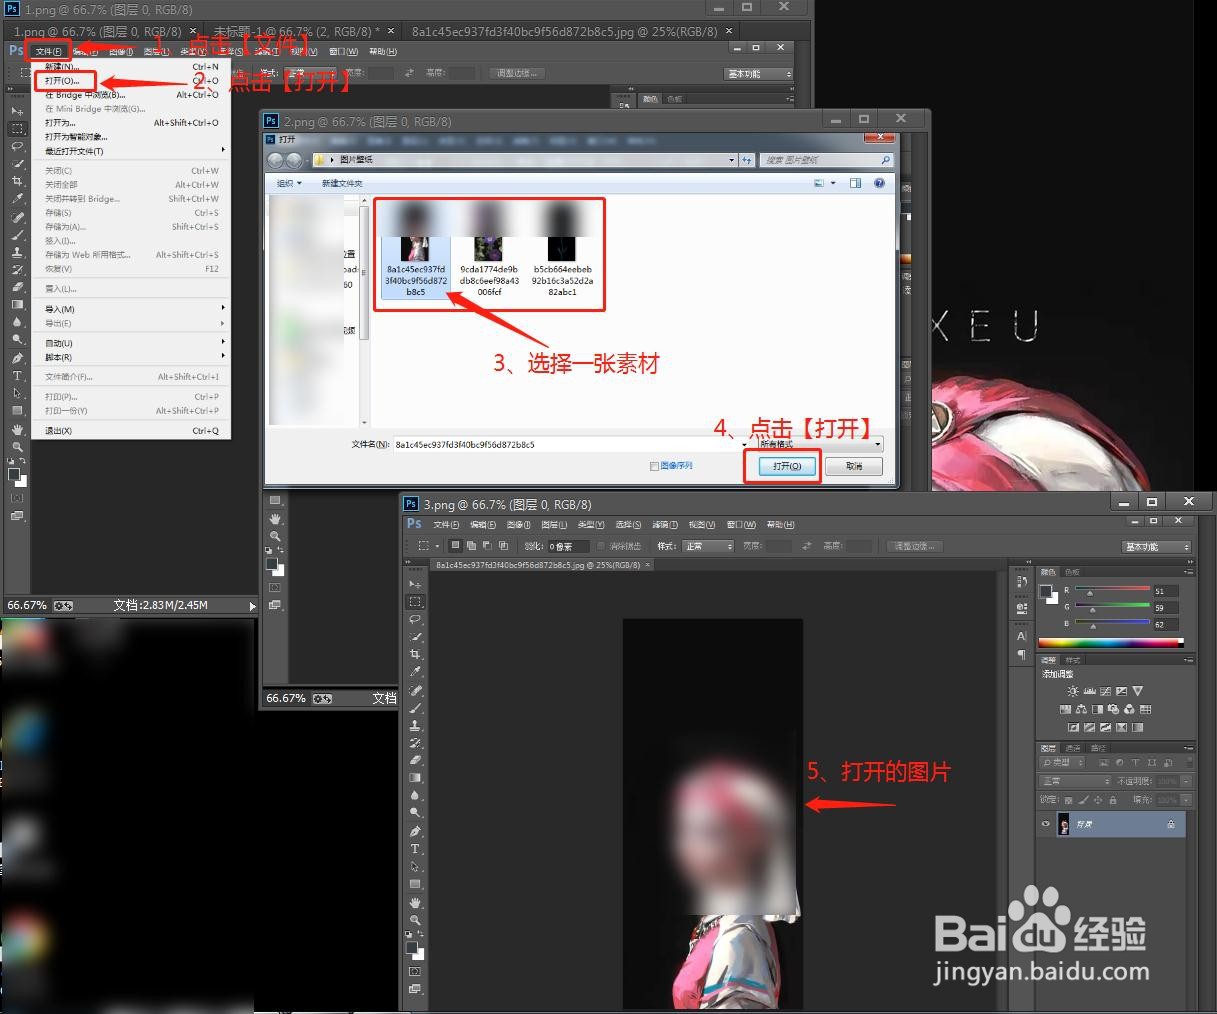Select Eraser tool in 3.png window
This screenshot has width=1217, height=1014.
point(415,760)
